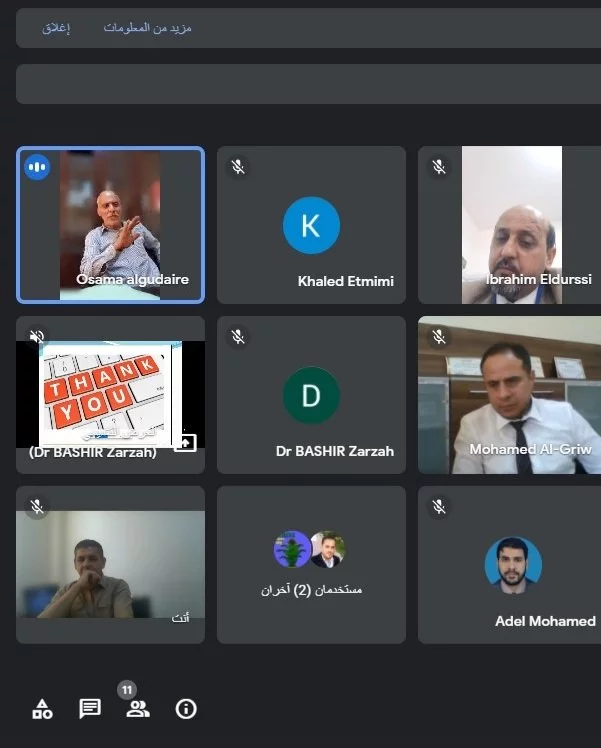Open the chat messages panel

(x=90, y=709)
